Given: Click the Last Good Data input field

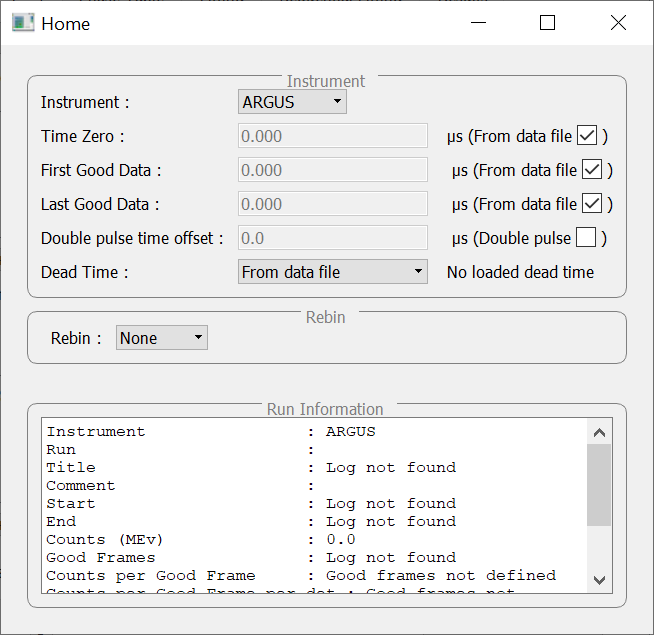Looking at the screenshot, I should coord(332,204).
